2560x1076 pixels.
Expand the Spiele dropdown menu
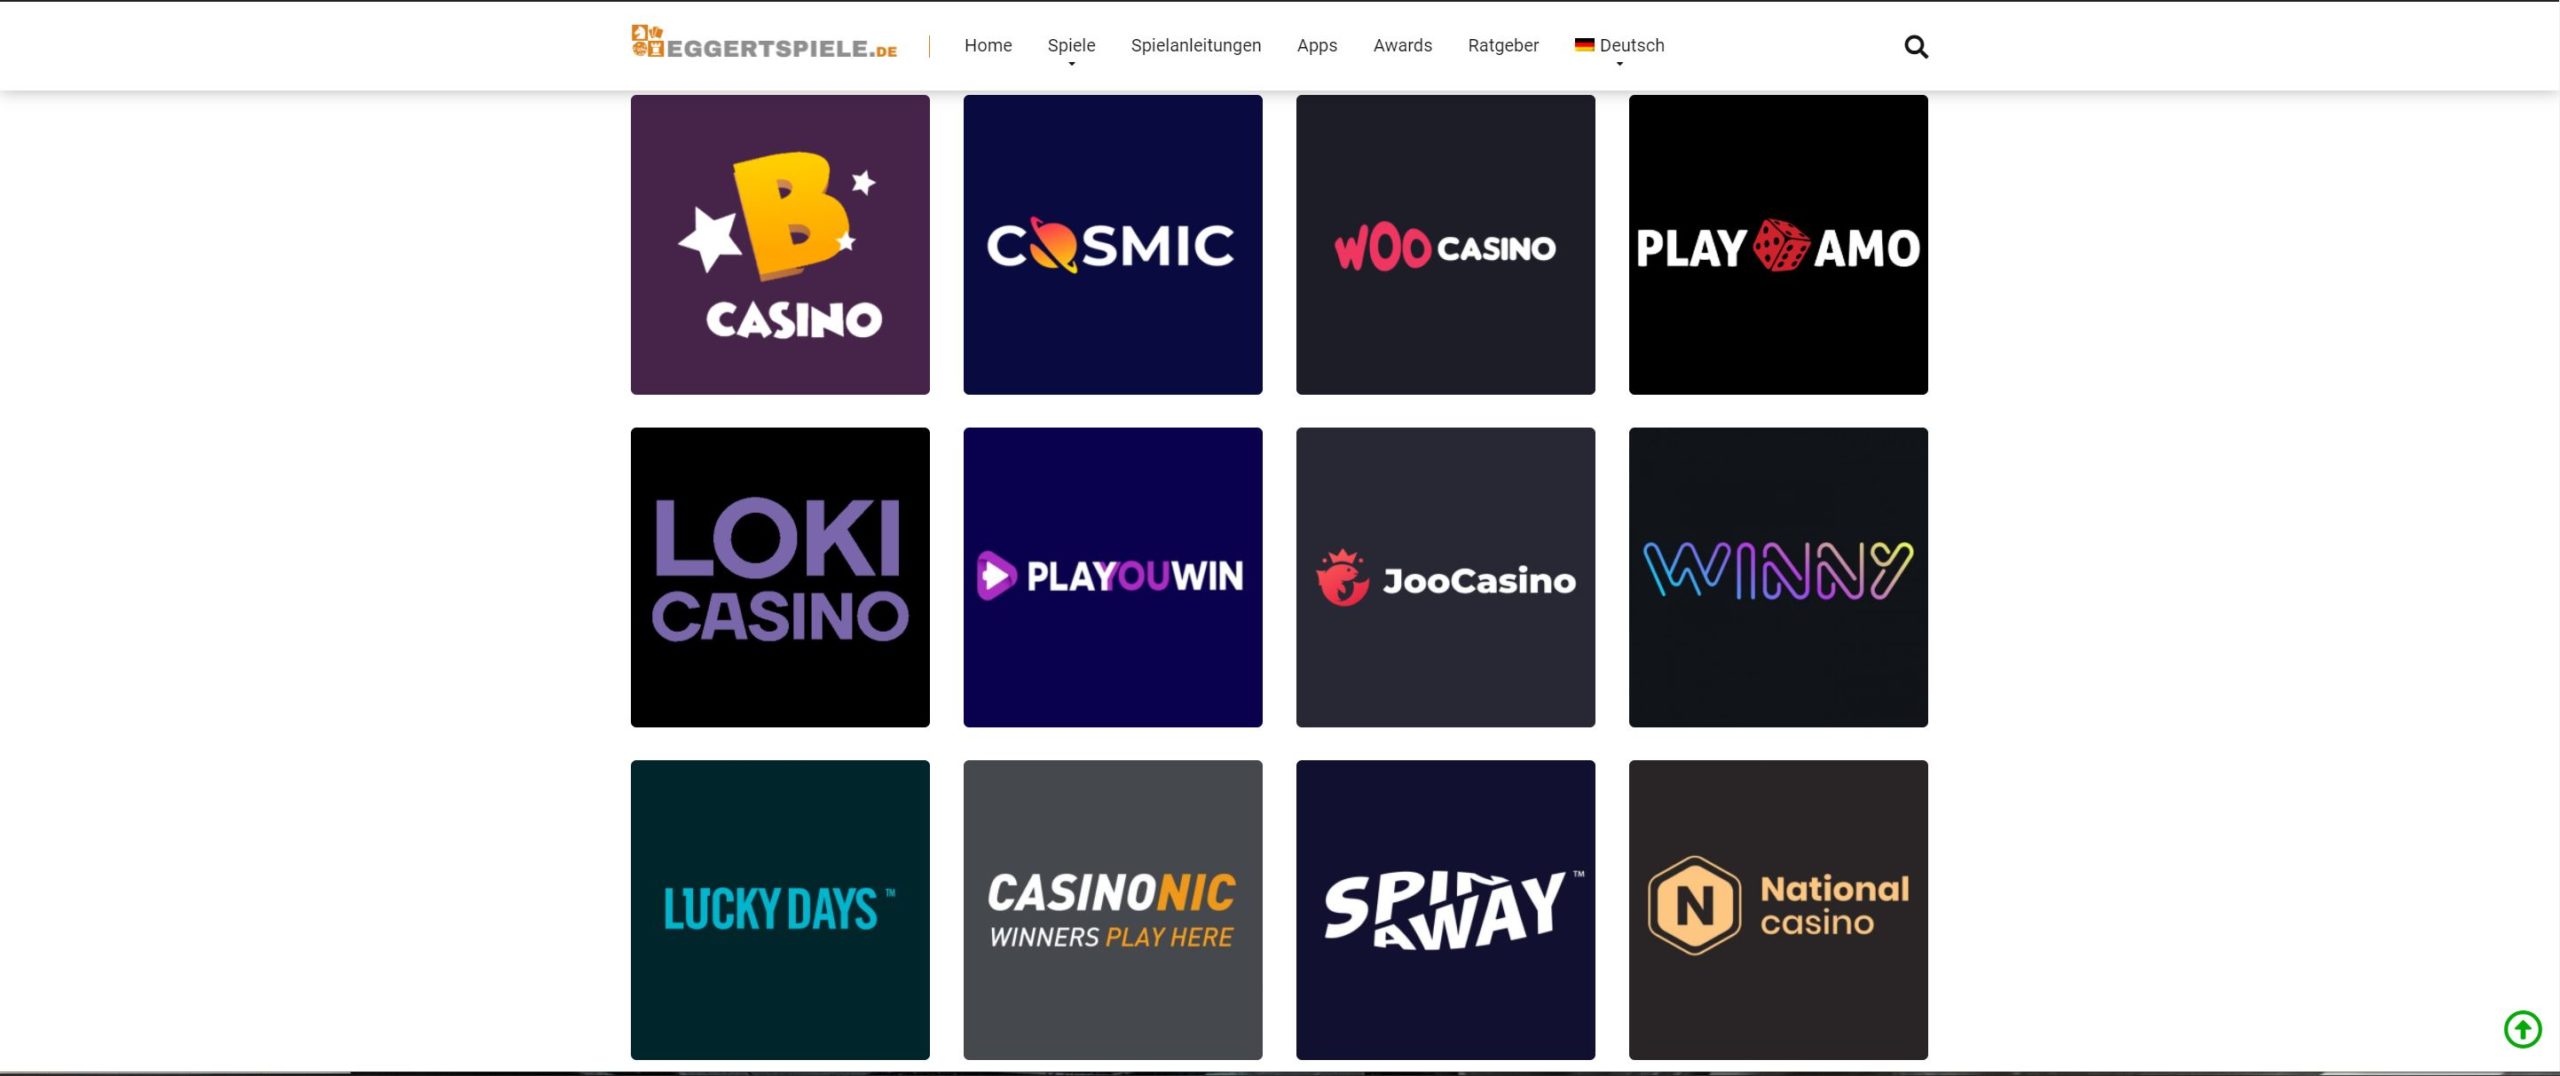point(1071,46)
